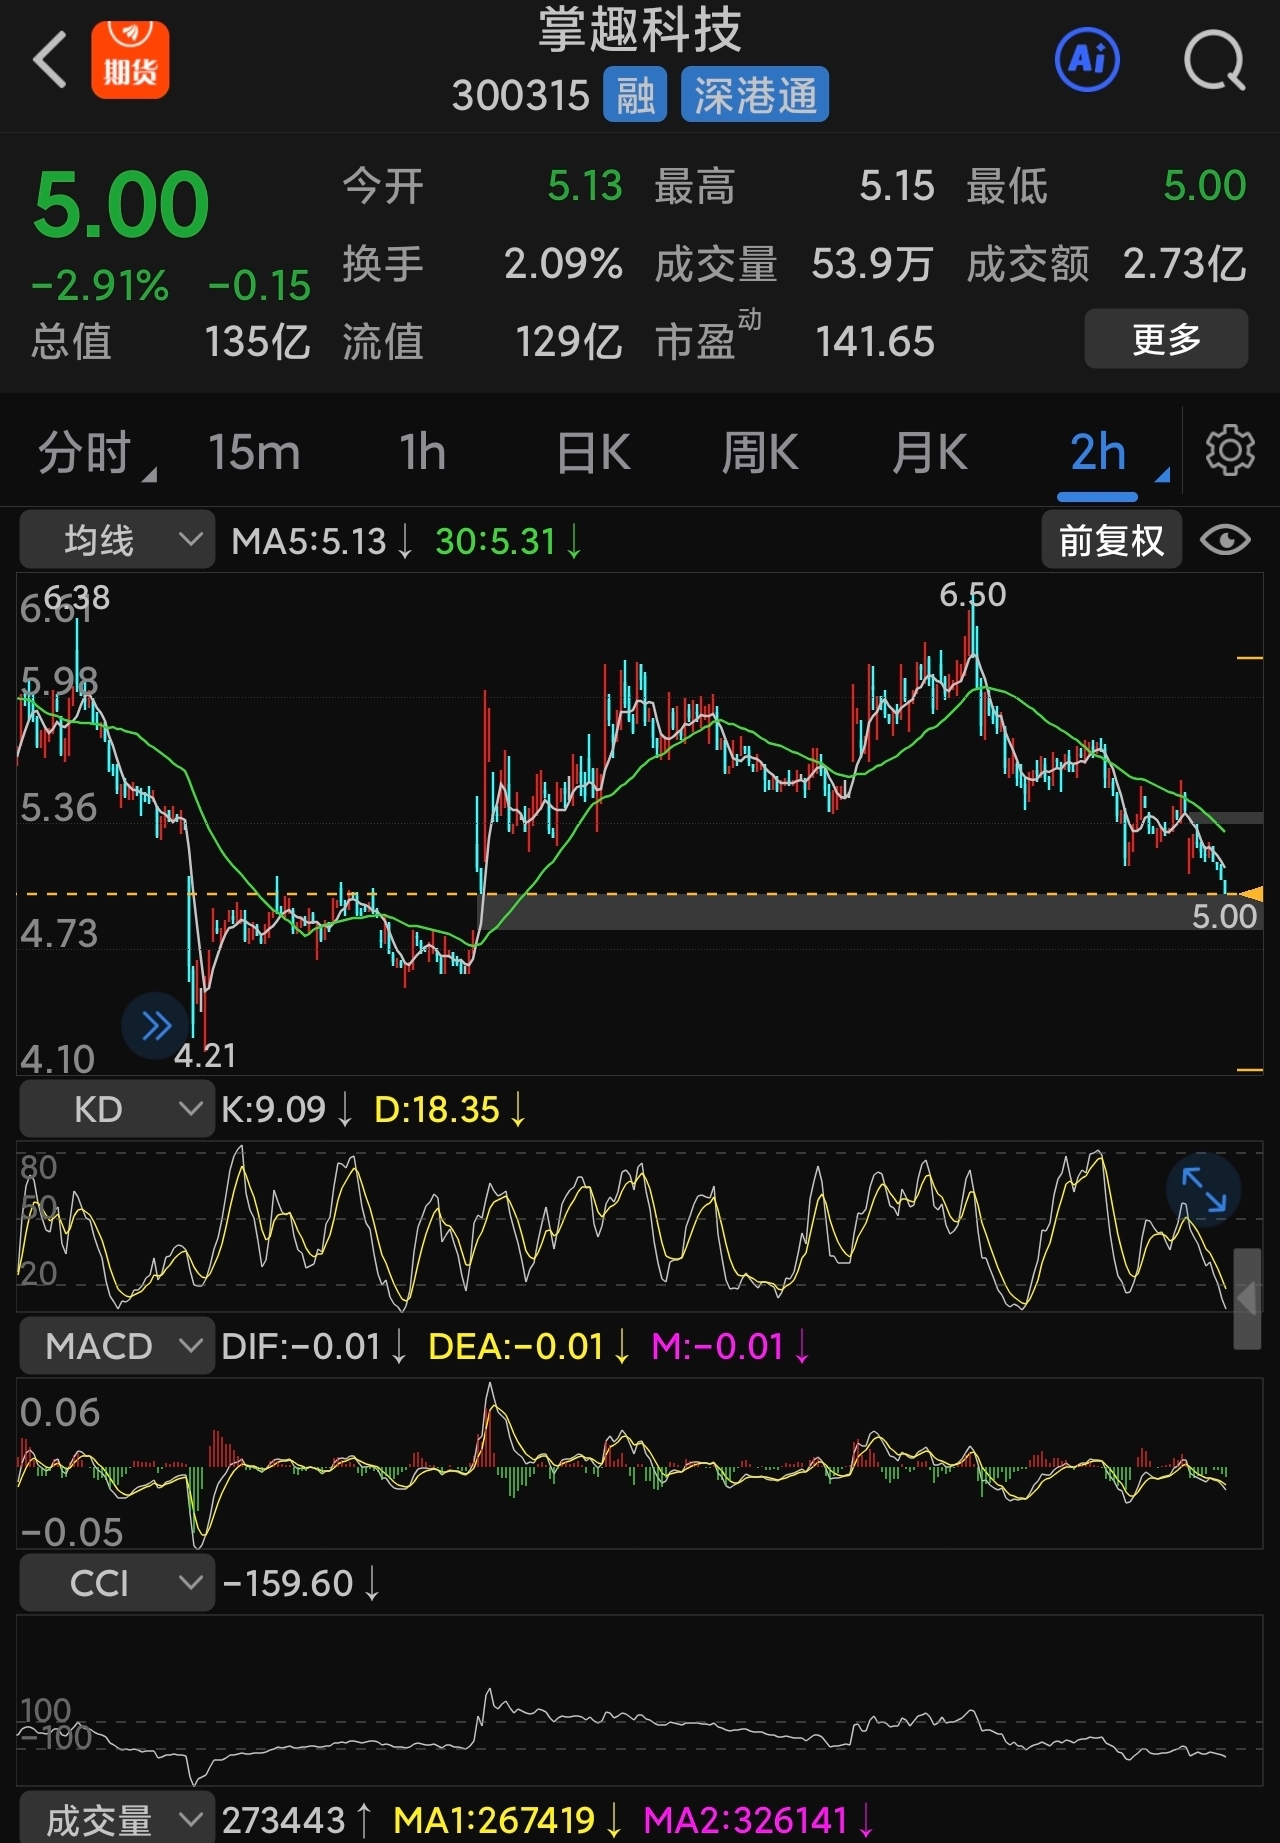Switch to the 月K tab
Viewport: 1280px width, 1843px height.
[x=929, y=452]
